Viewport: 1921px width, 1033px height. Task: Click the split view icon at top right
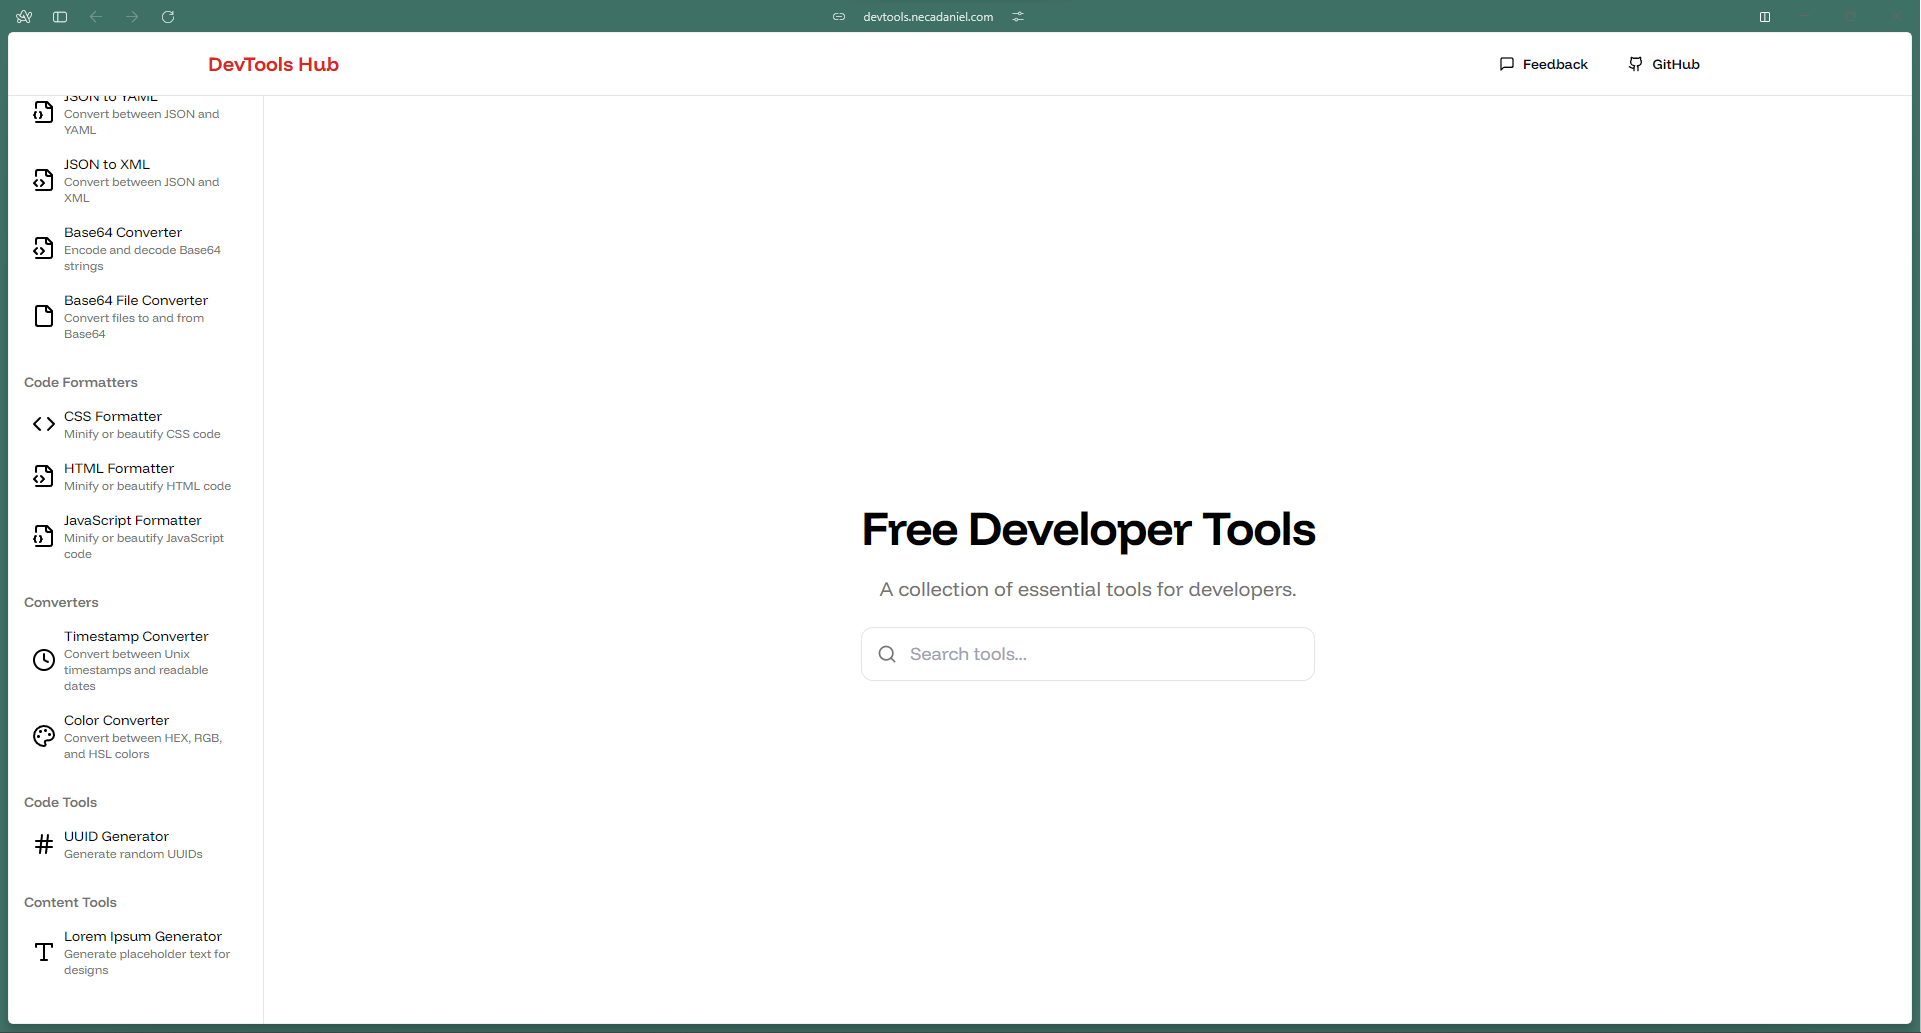point(1765,17)
